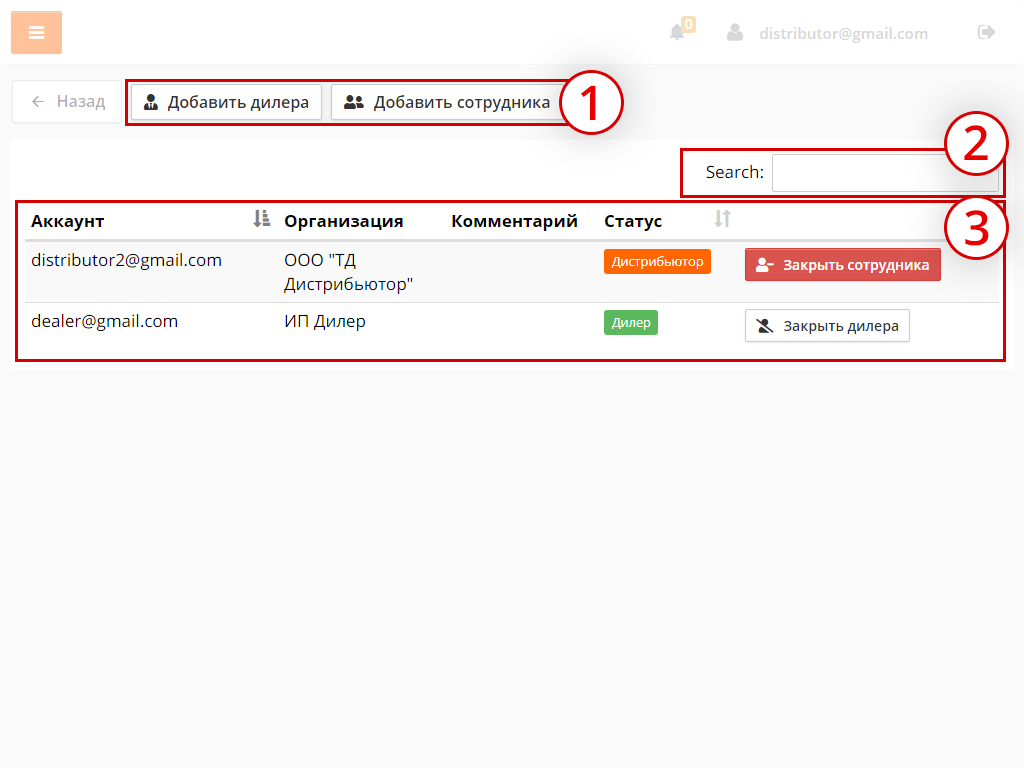Go back with the Назад button

click(x=67, y=102)
